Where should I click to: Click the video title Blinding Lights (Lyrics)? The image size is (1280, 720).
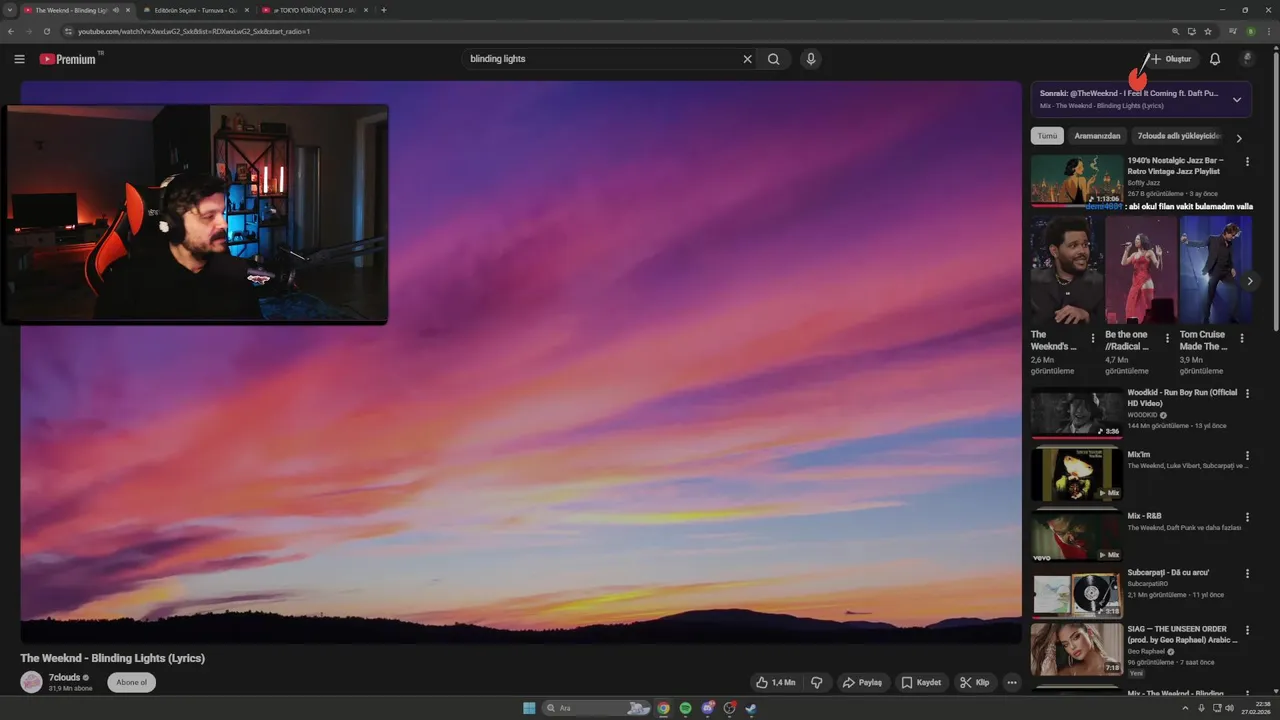tap(113, 658)
